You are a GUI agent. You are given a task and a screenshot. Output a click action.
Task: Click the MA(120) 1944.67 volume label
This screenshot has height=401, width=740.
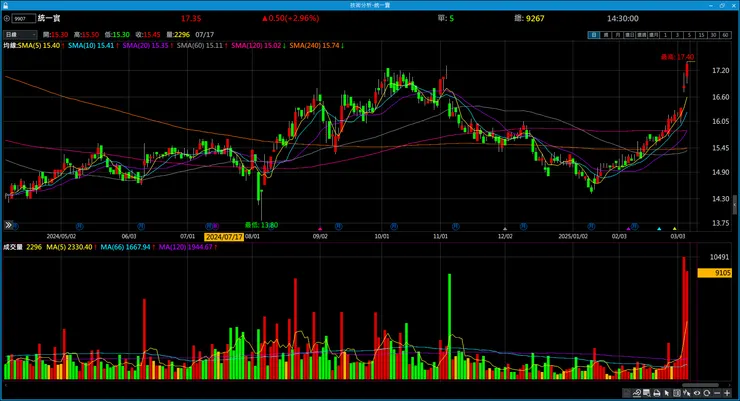coord(185,247)
